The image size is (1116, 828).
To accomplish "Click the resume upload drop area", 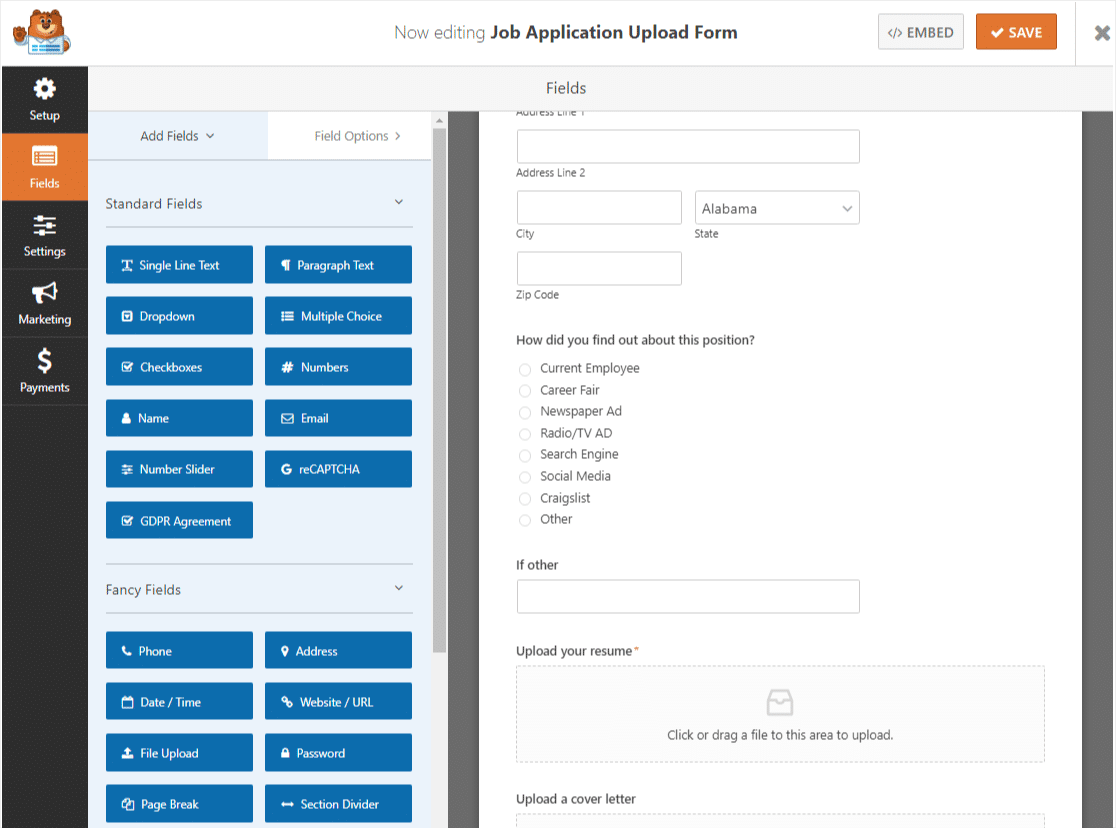I will (780, 714).
